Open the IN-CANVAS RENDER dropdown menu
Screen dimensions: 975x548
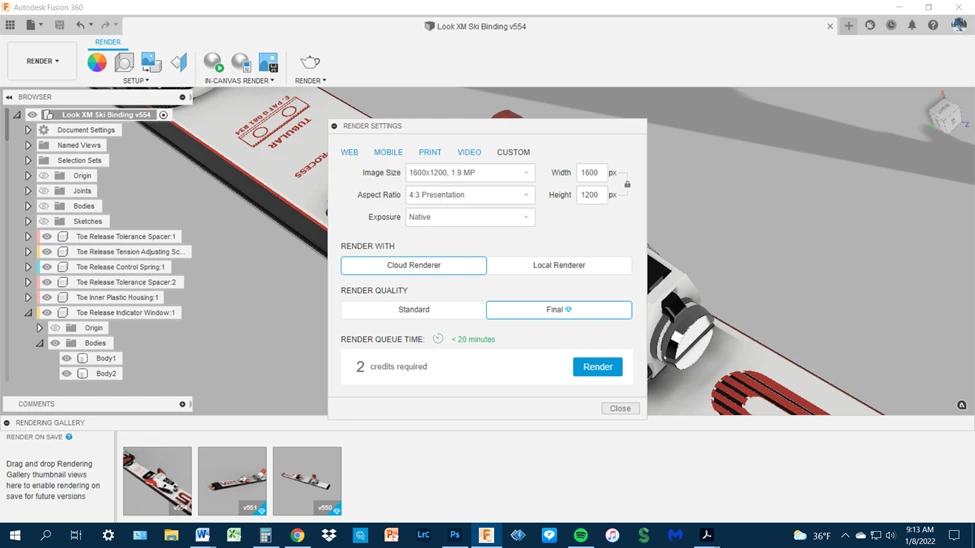tap(239, 81)
